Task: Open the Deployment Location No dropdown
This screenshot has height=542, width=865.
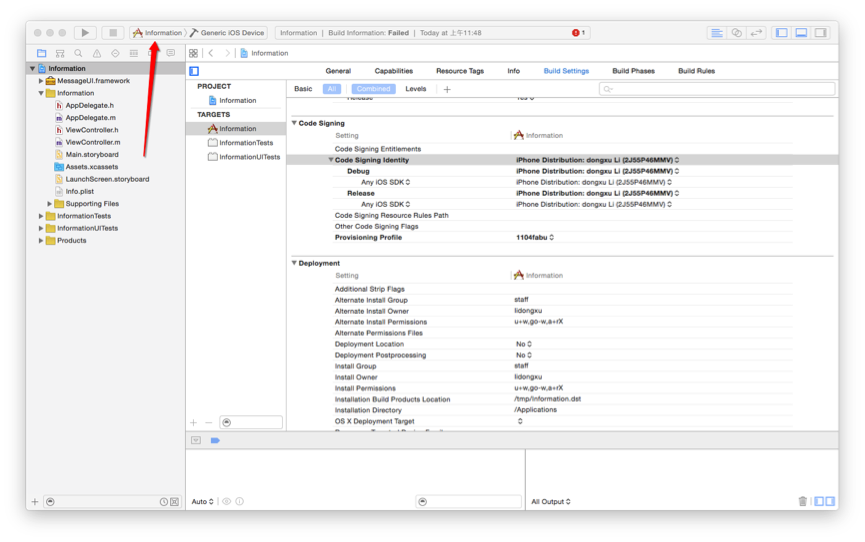Action: tap(524, 344)
